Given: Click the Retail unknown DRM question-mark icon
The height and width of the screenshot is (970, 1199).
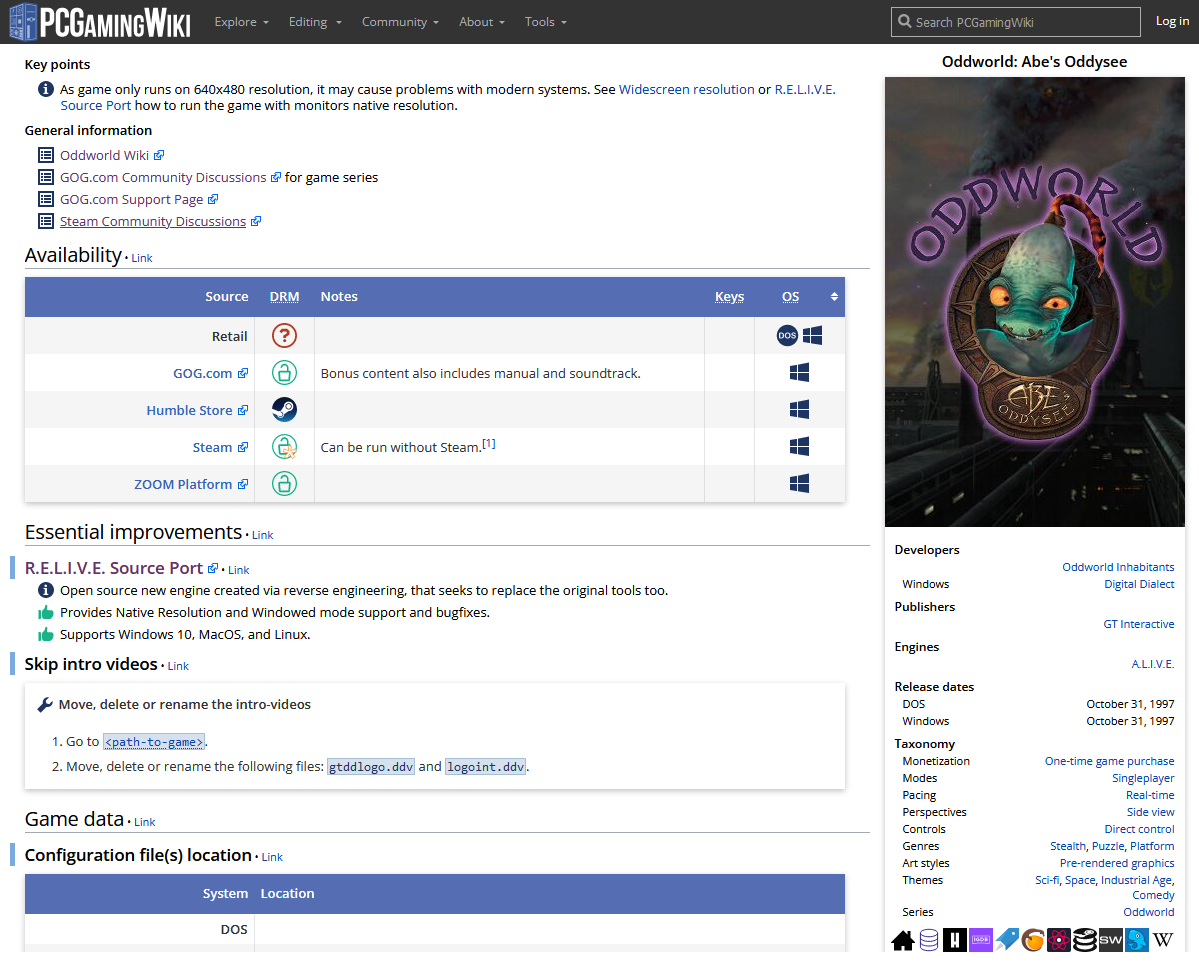Looking at the screenshot, I should coord(284,336).
